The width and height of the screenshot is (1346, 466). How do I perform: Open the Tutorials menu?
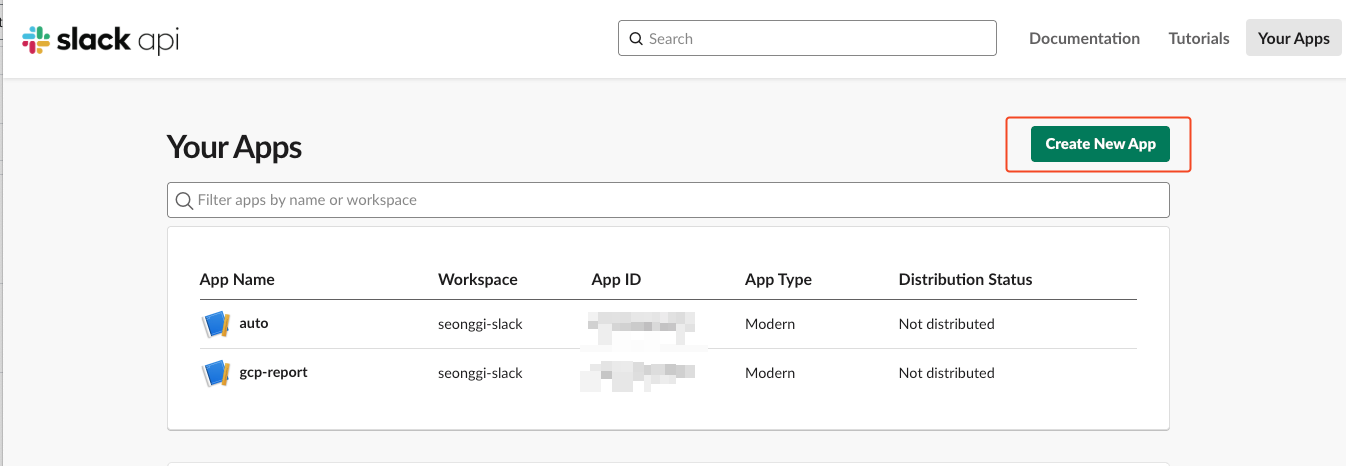point(1199,38)
